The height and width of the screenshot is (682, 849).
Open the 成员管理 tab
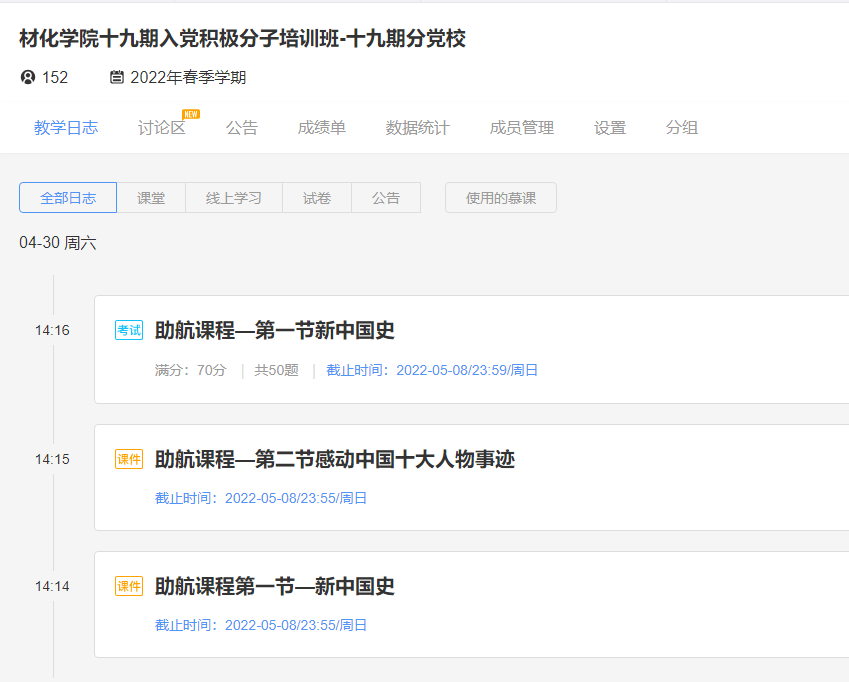tap(521, 128)
